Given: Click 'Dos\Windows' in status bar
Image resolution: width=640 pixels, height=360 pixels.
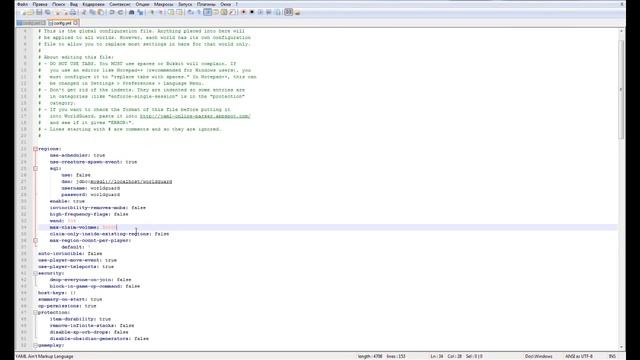Looking at the screenshot, I should pyautogui.click(x=538, y=356).
